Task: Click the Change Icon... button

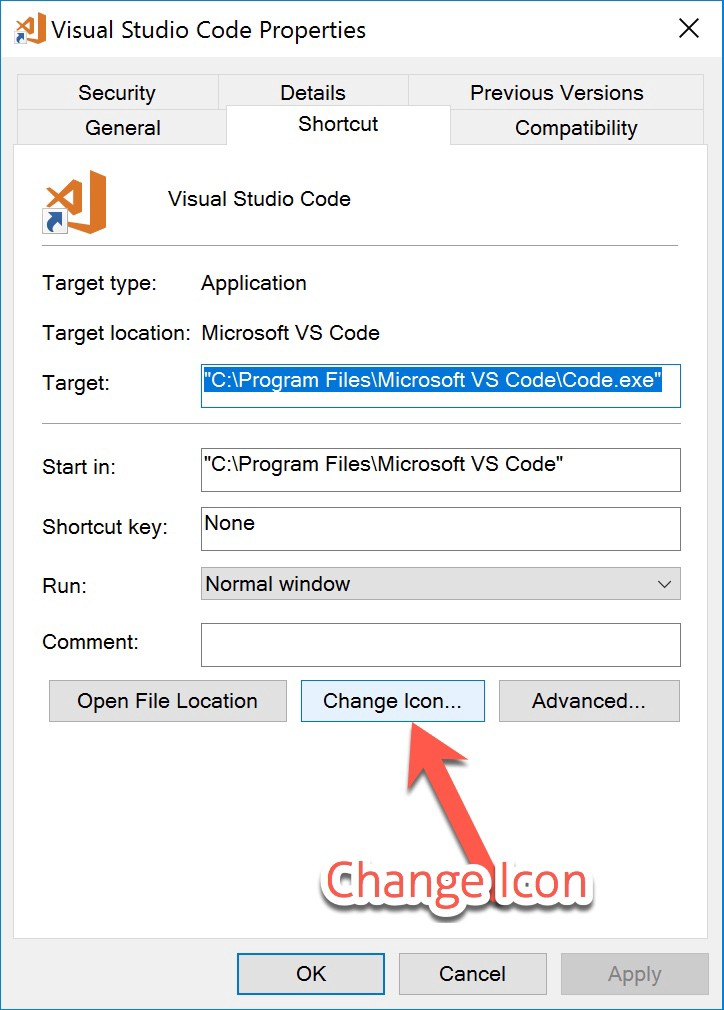Action: [x=392, y=701]
